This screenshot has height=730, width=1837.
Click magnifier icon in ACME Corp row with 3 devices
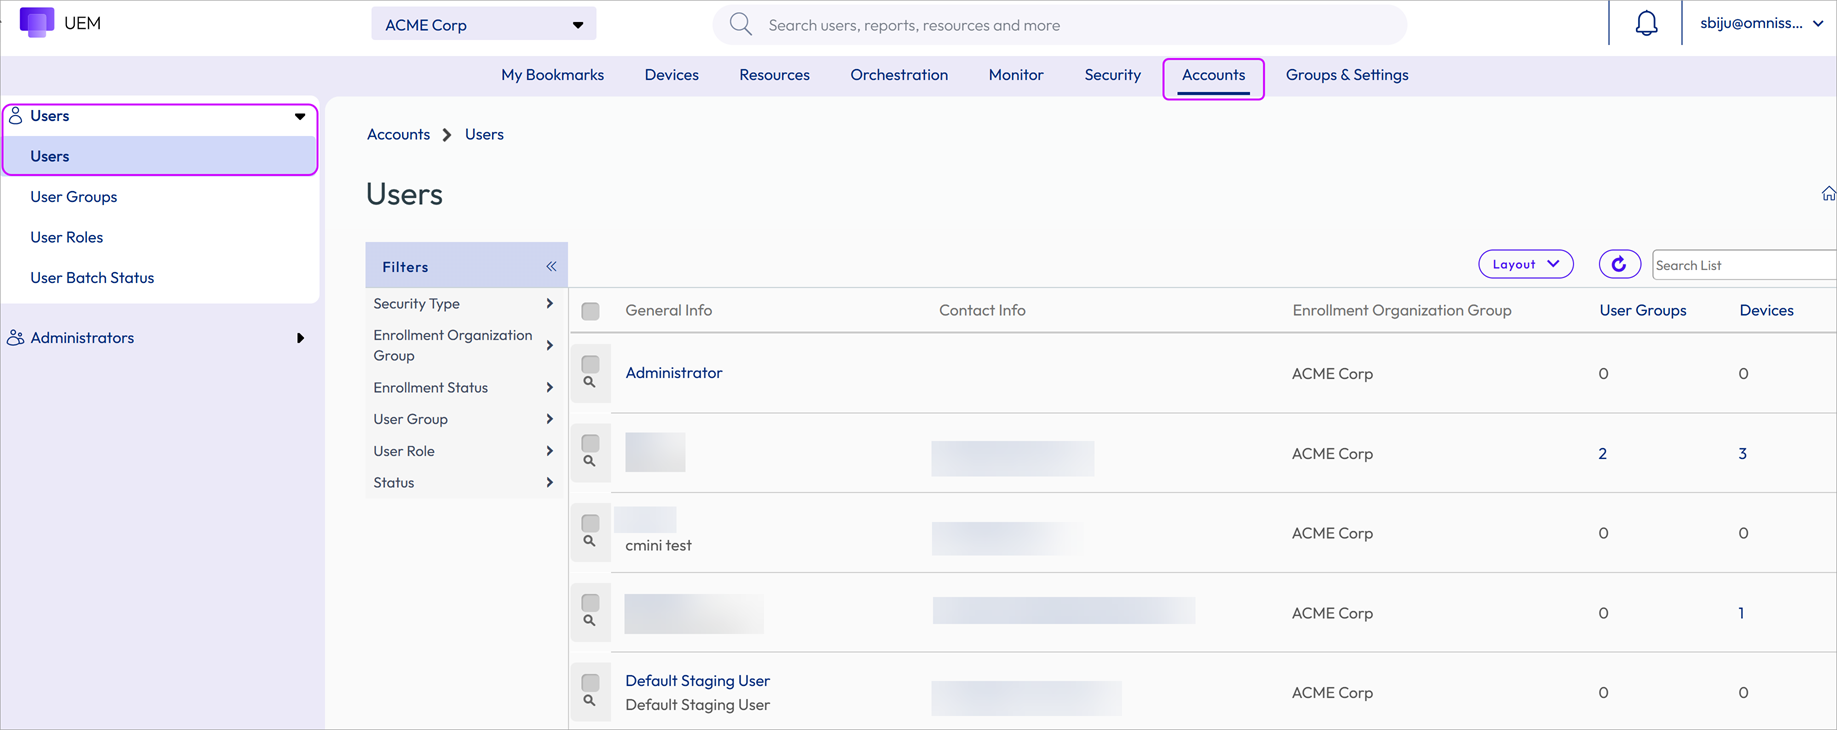590,461
